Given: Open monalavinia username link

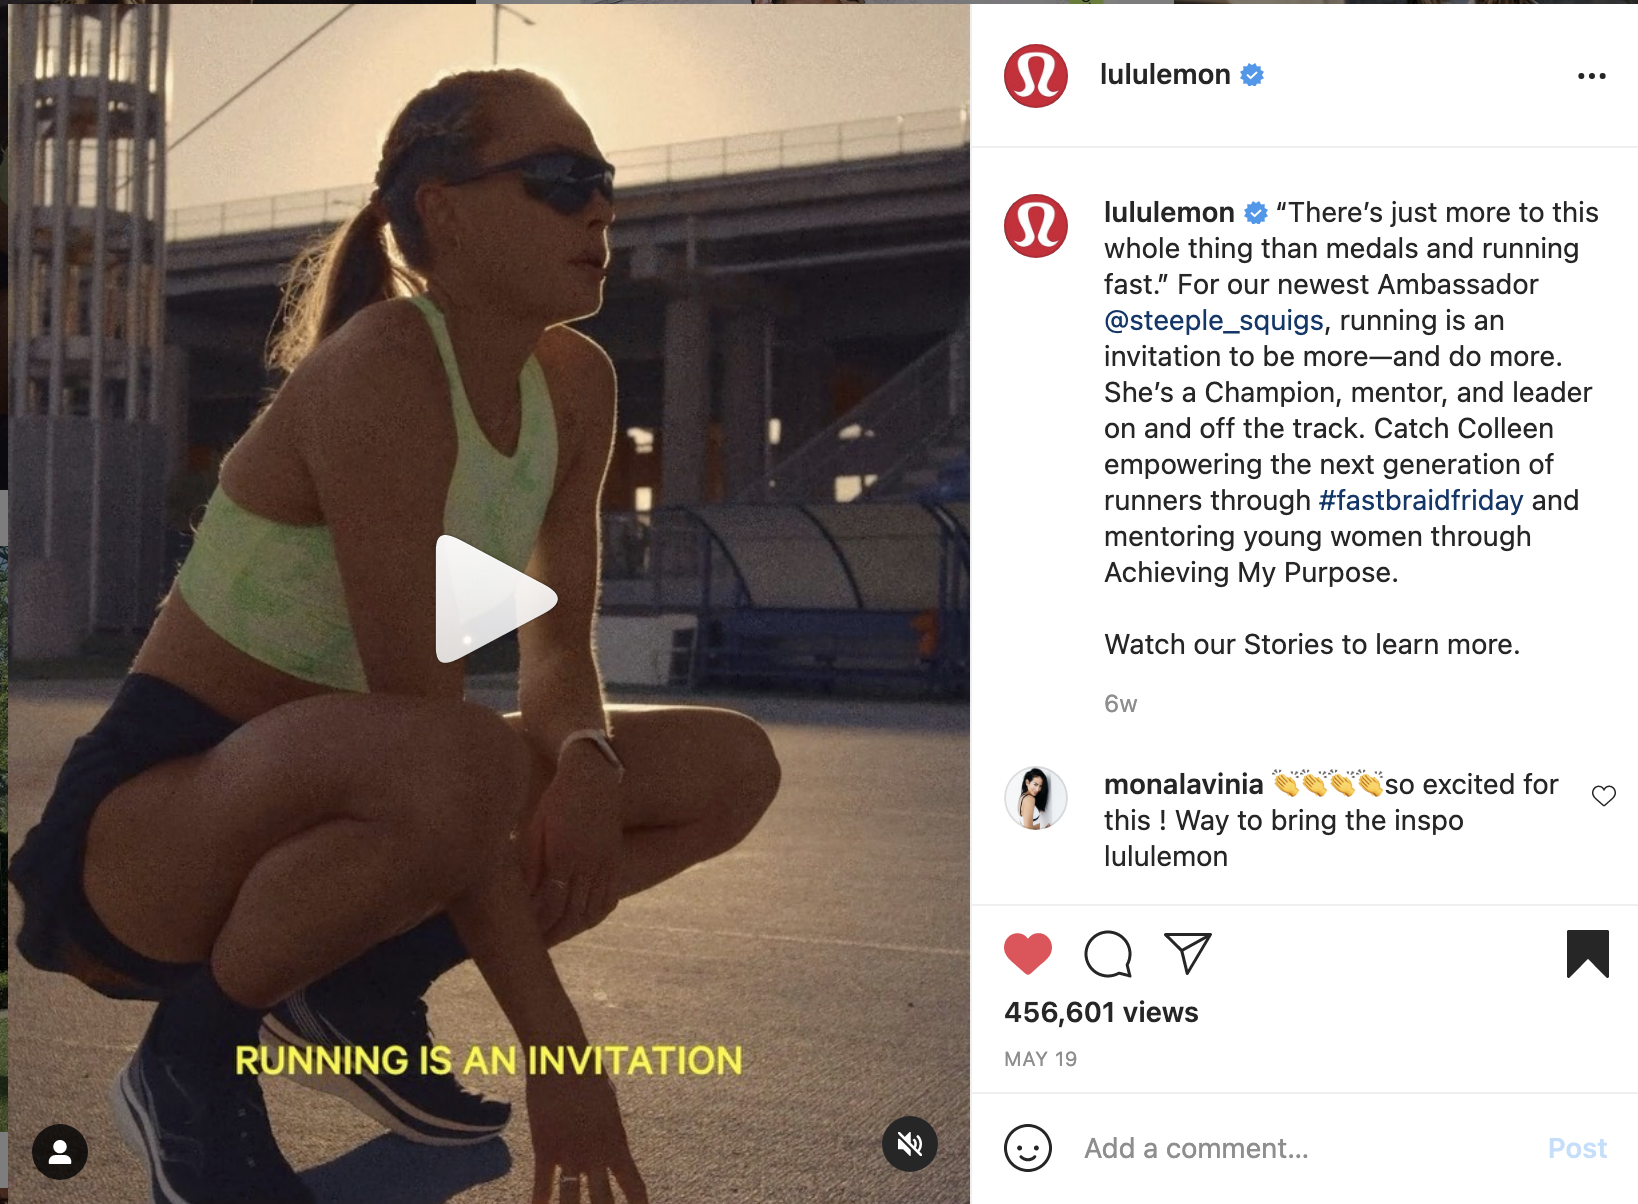Looking at the screenshot, I should coord(1184,785).
